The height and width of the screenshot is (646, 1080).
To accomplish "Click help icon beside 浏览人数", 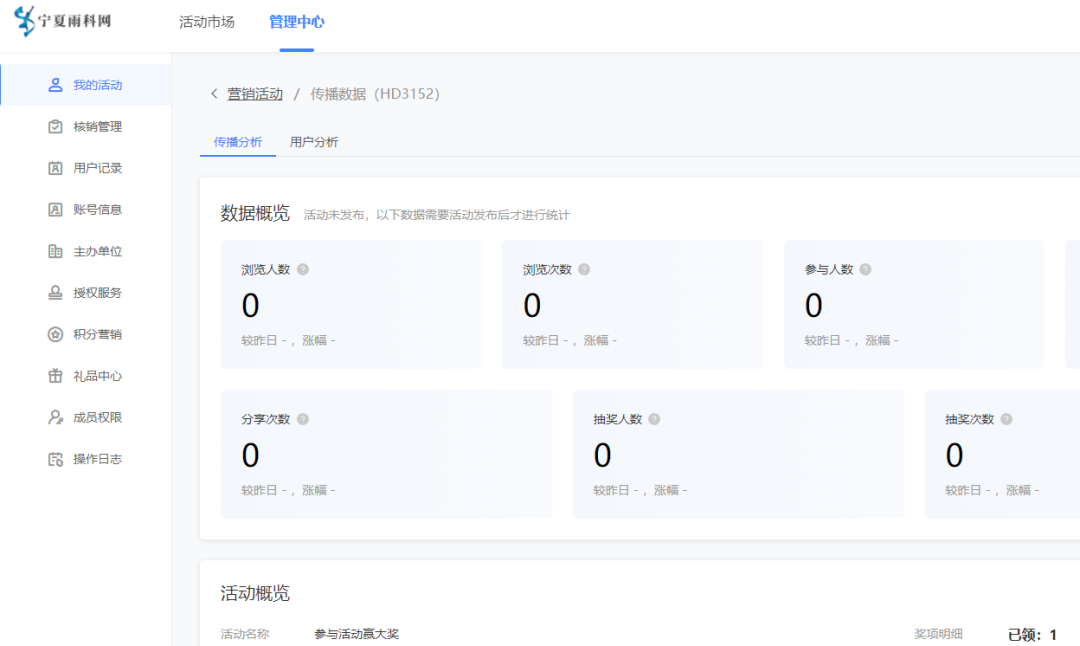I will 303,269.
